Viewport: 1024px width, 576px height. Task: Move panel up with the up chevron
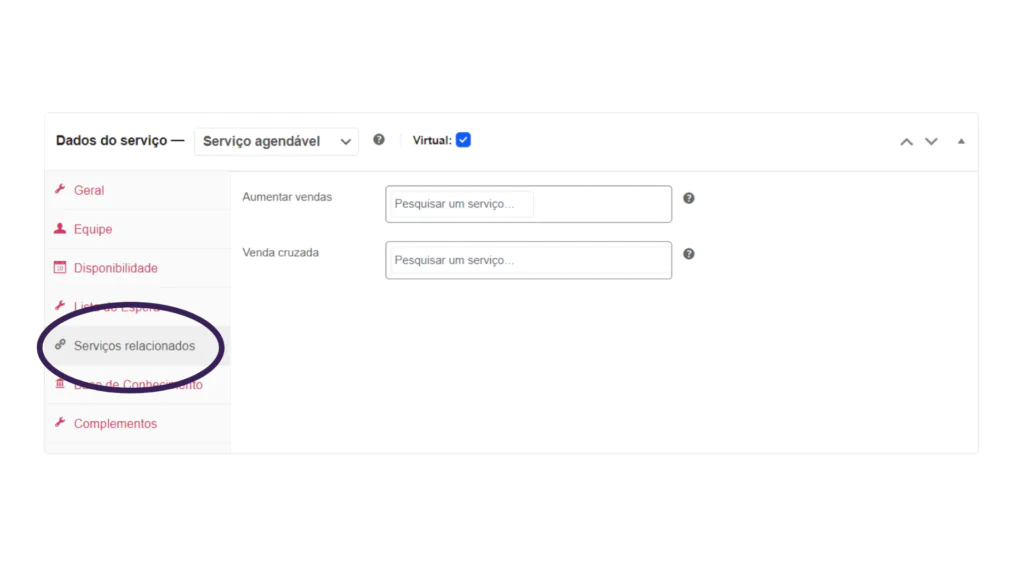(x=906, y=142)
